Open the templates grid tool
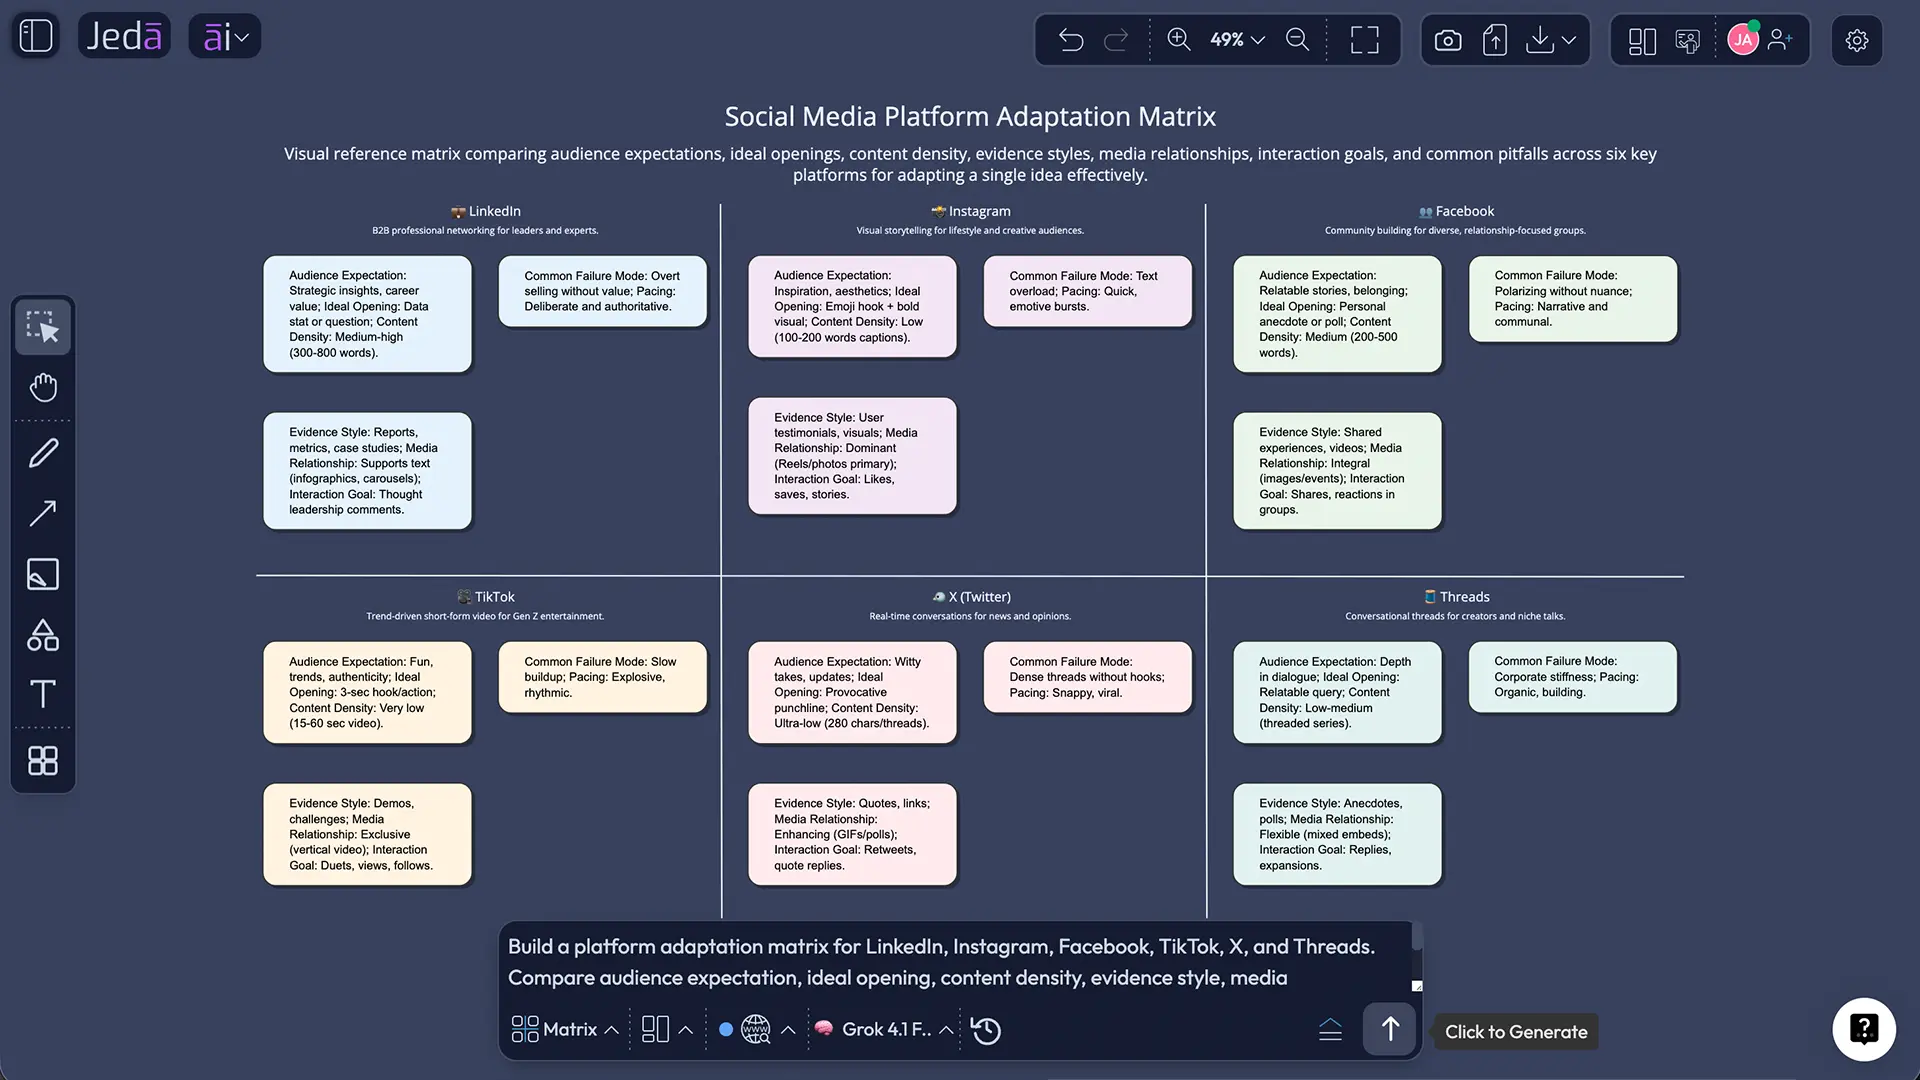 coord(43,761)
